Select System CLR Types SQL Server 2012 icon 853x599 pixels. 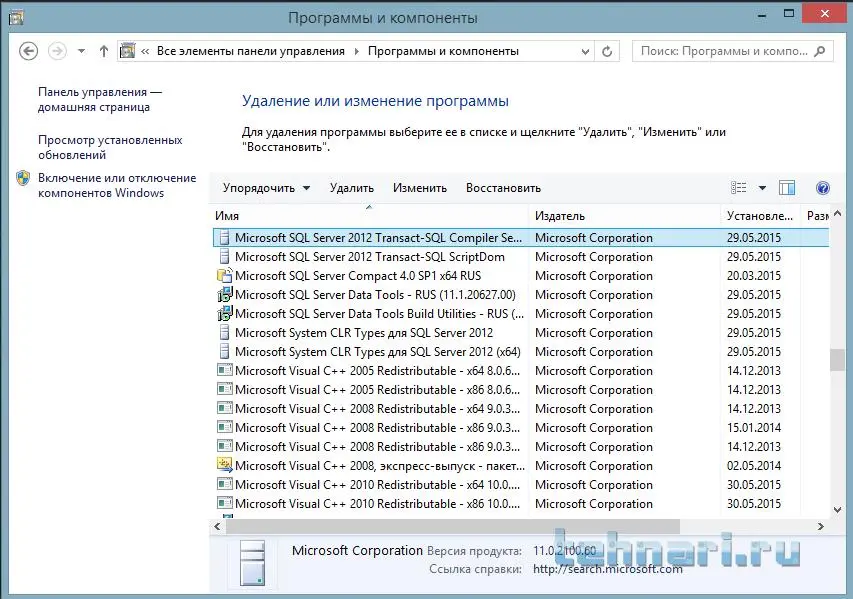coord(224,332)
